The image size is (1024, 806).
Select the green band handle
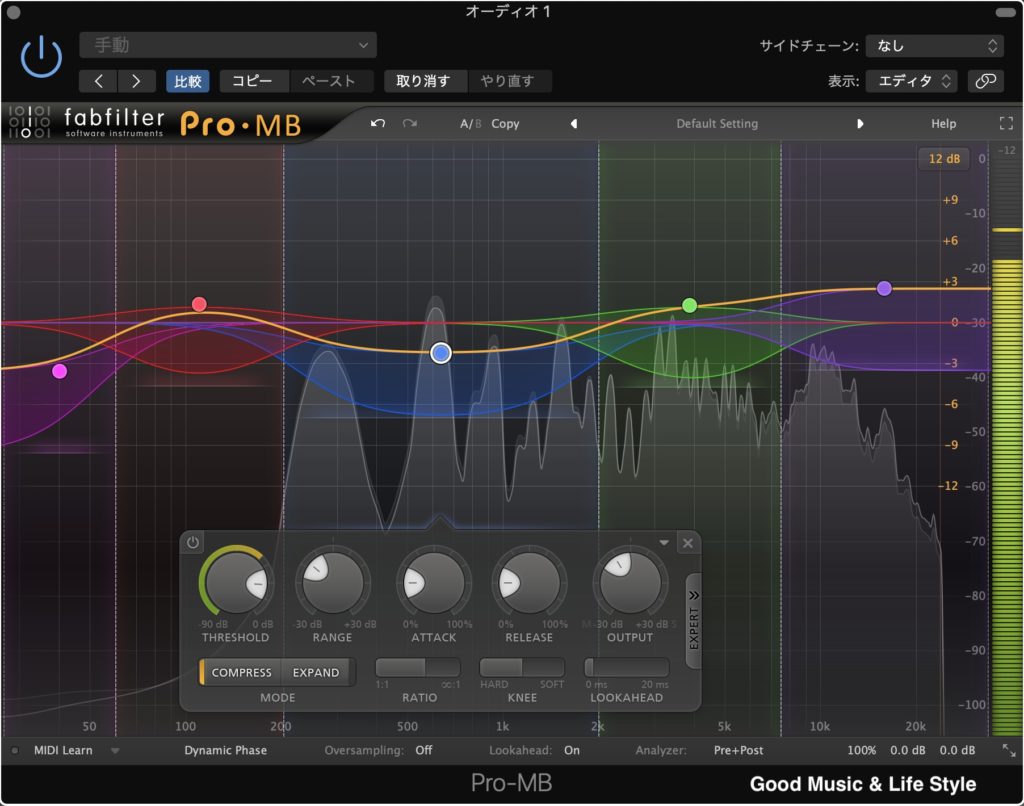[689, 305]
